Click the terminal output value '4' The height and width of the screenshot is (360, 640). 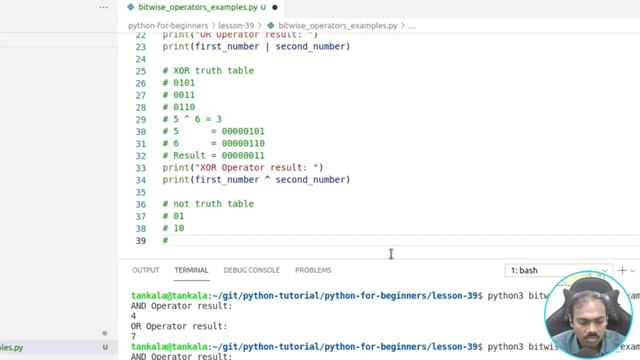coord(133,316)
